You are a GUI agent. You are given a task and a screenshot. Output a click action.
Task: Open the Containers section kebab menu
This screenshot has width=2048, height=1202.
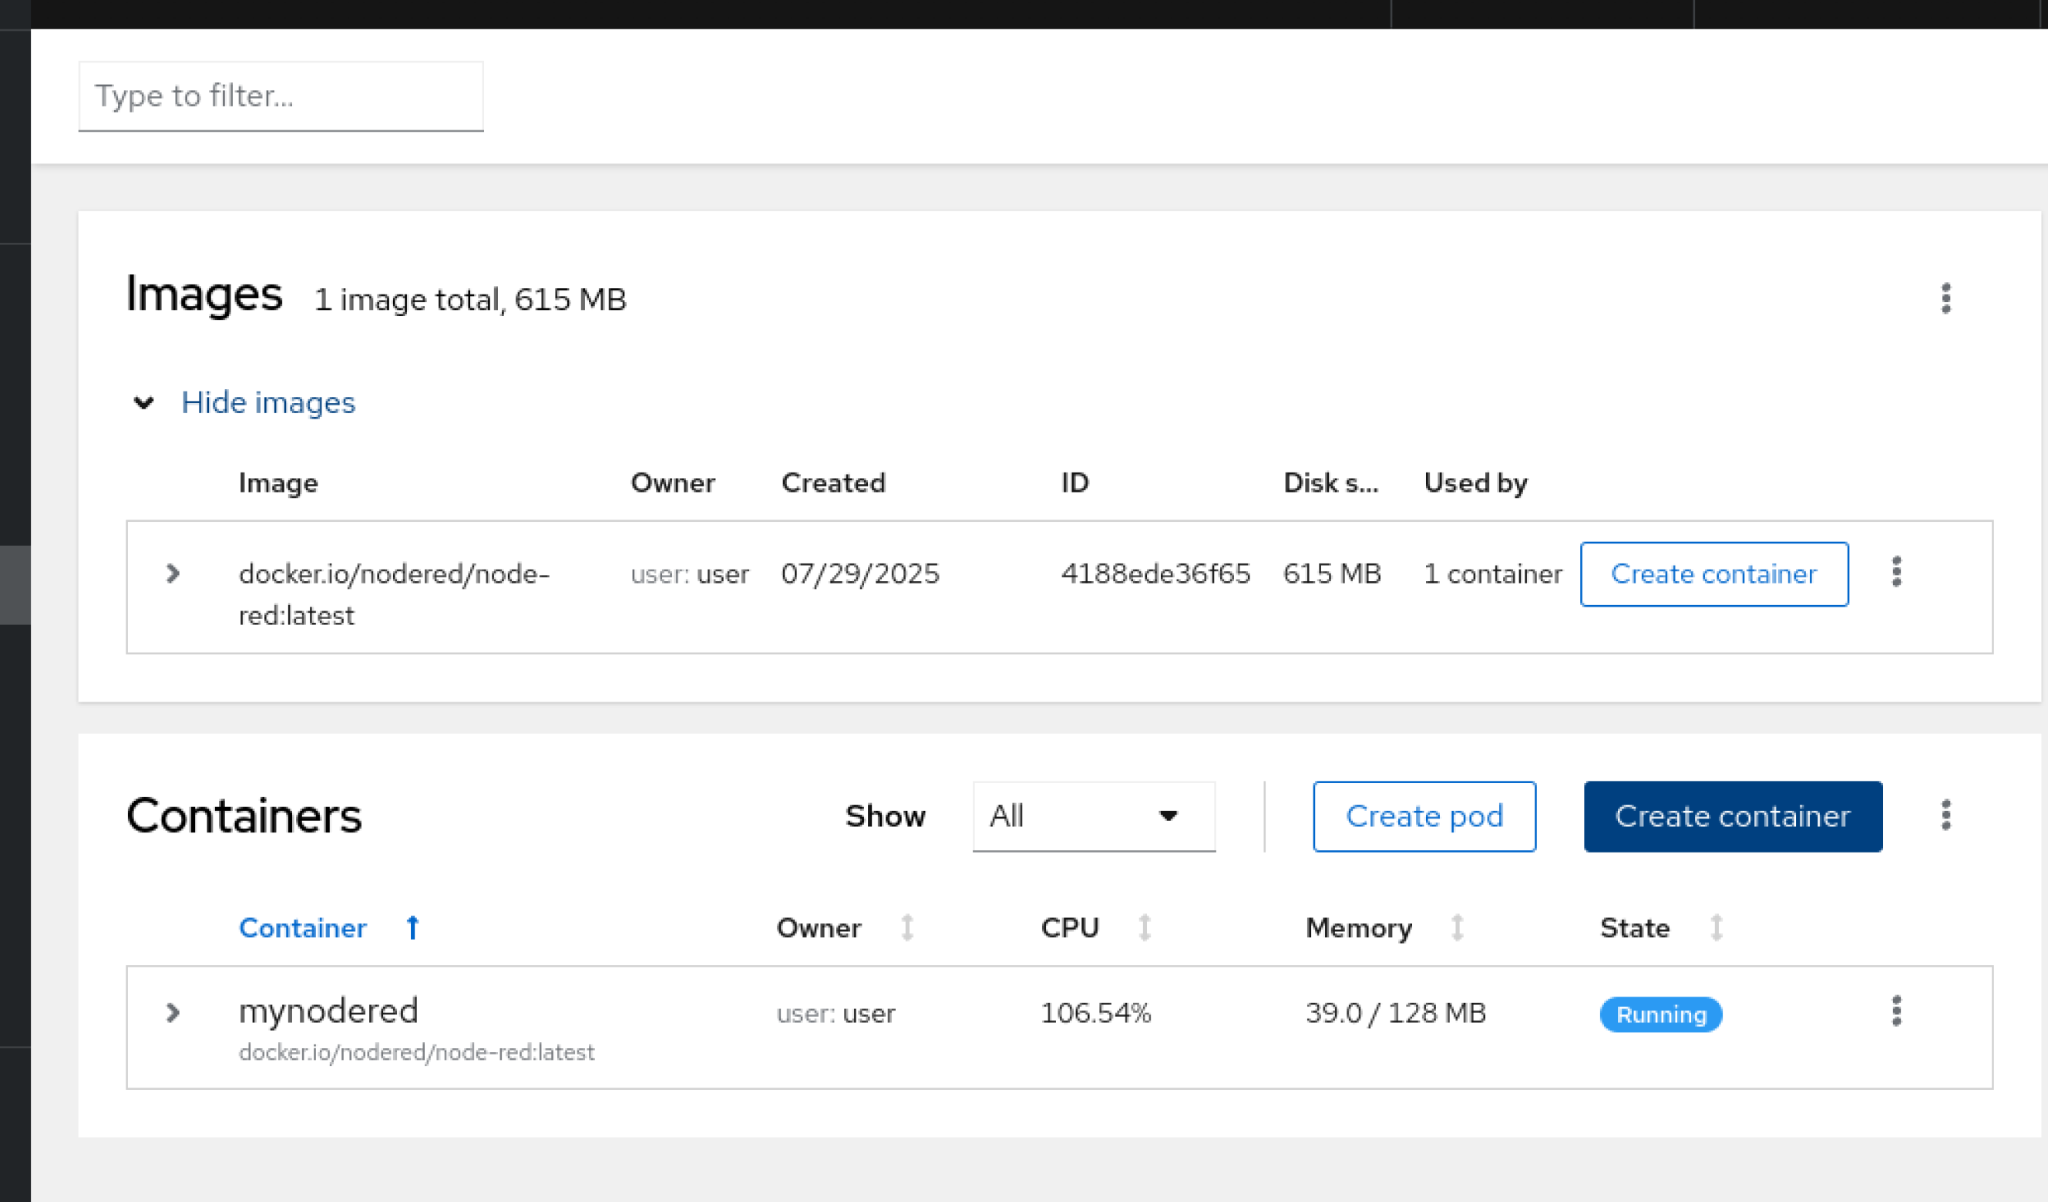[x=1945, y=815]
